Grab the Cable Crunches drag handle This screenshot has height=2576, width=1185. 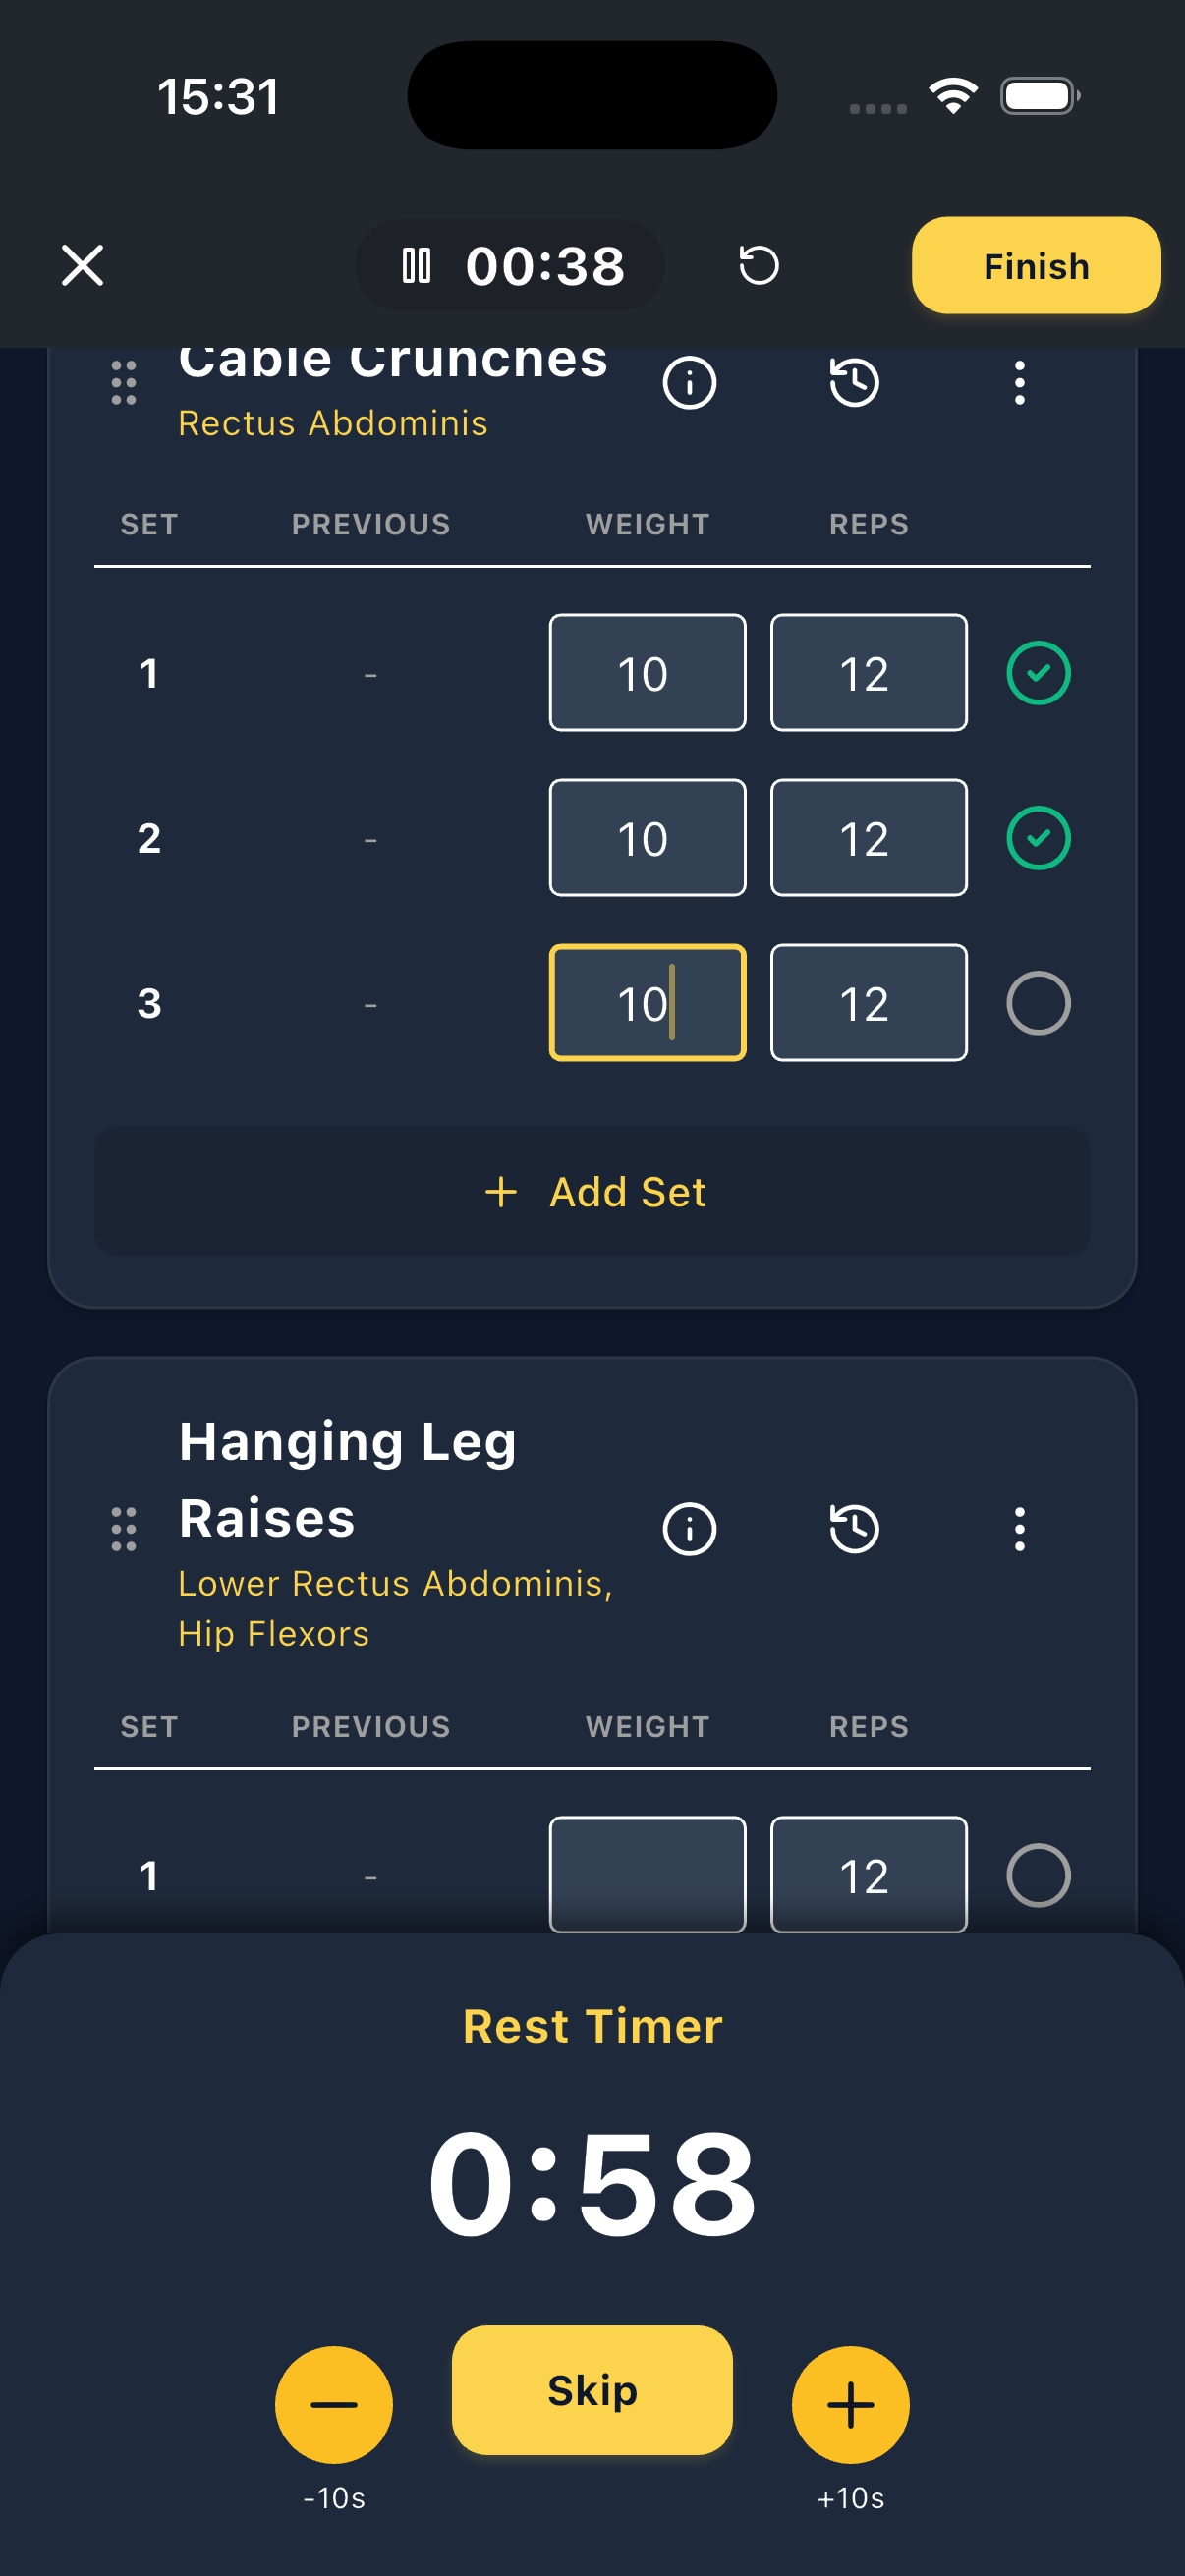click(123, 382)
